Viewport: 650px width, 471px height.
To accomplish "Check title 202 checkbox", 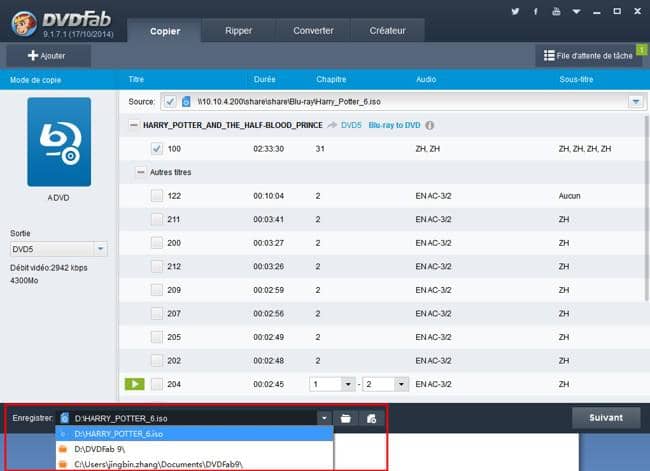I will click(x=157, y=361).
